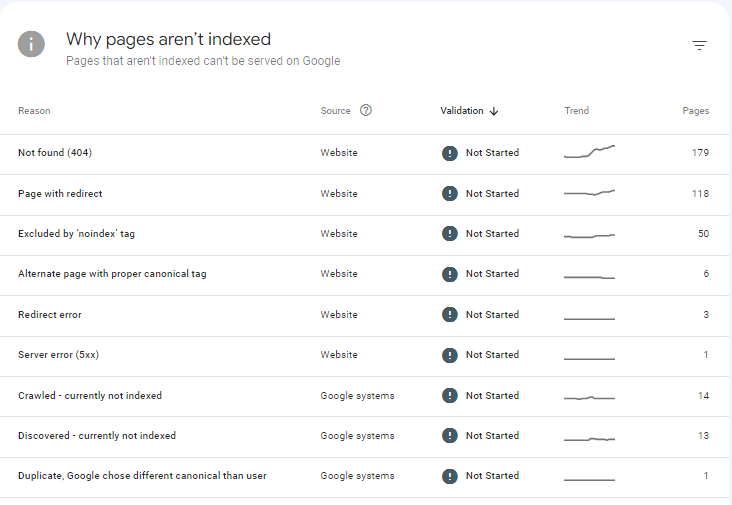Click the Server error (5xx) status icon
Screen dimensions: 732x505
coord(450,355)
